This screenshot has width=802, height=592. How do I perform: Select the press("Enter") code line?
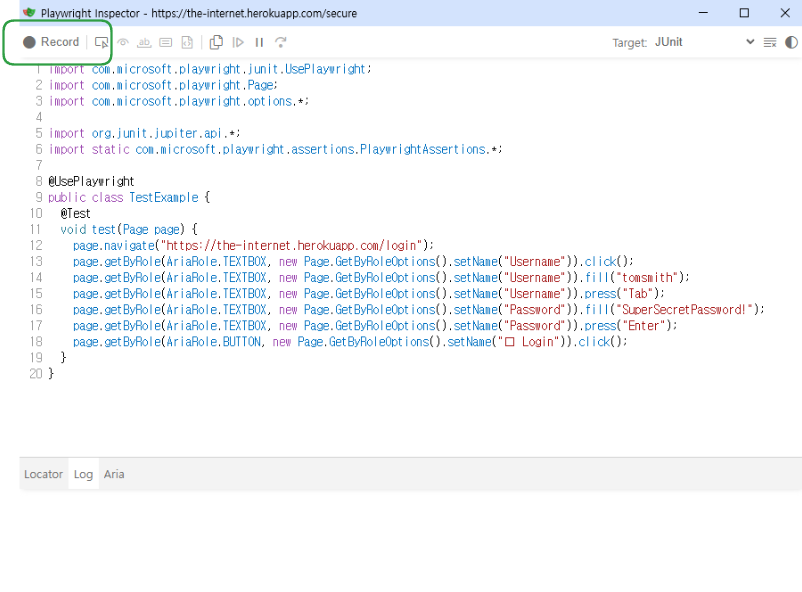[x=375, y=325]
